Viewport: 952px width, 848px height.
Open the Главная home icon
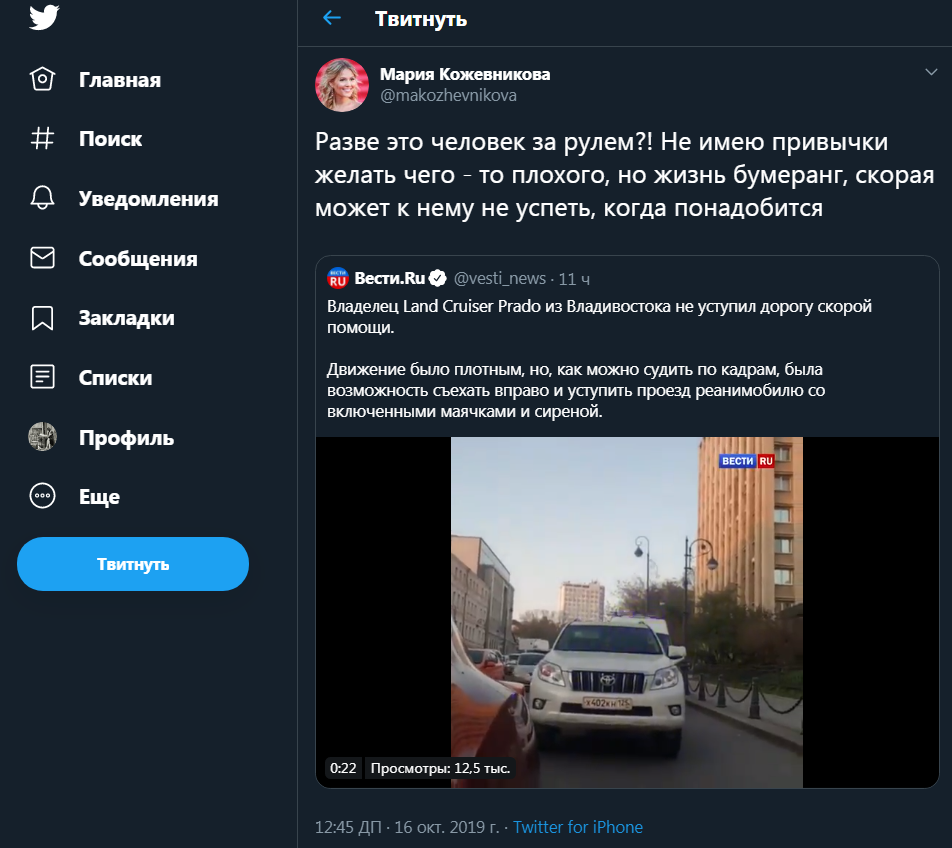click(x=42, y=80)
